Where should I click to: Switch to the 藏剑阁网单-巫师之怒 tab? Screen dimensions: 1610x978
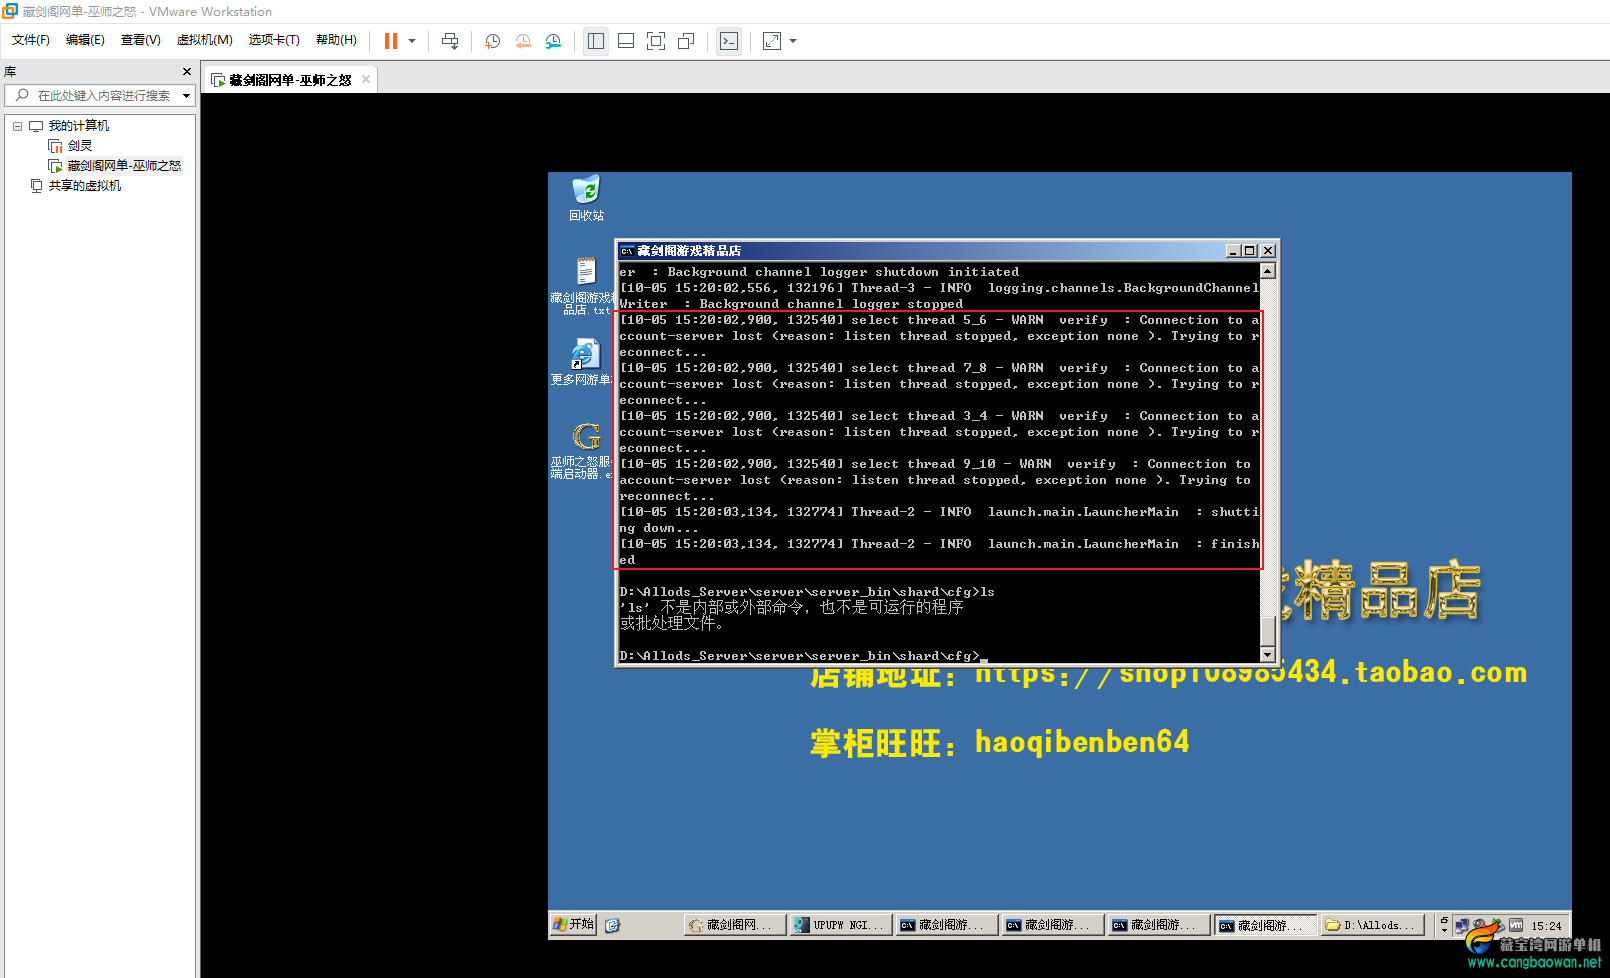pos(290,80)
